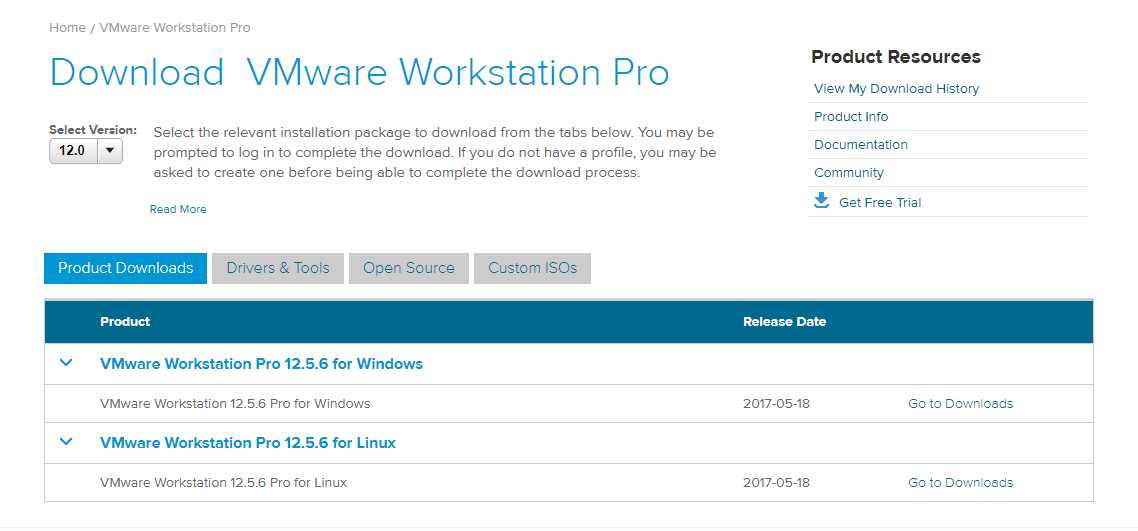Open the Select Version dropdown
The width and height of the screenshot is (1138, 531).
[x=86, y=151]
